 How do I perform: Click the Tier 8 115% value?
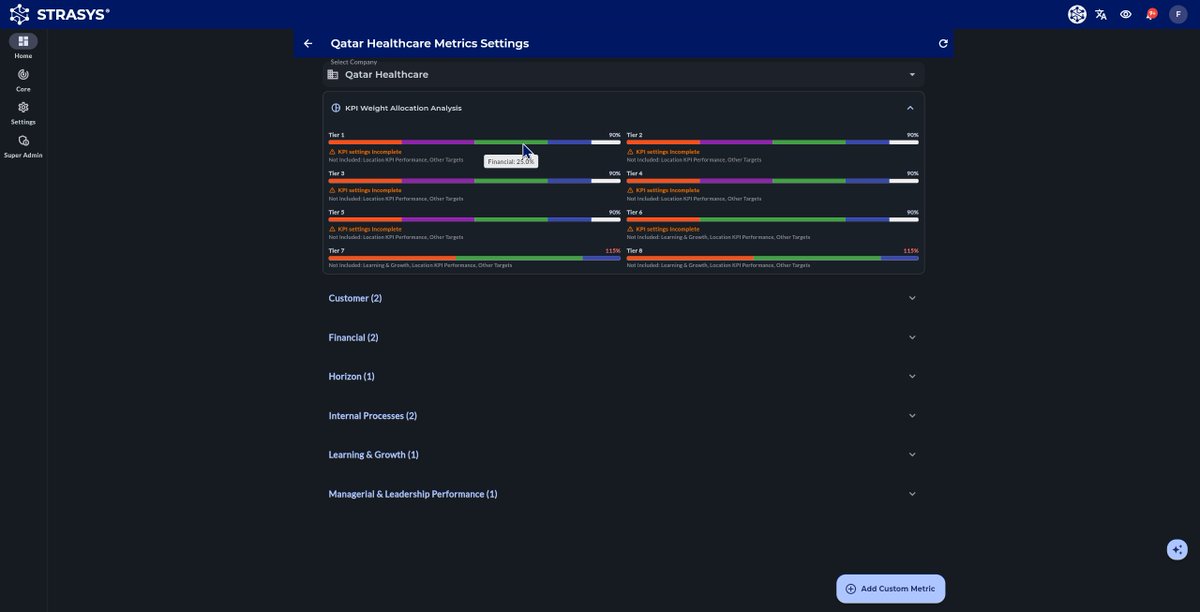pos(911,251)
